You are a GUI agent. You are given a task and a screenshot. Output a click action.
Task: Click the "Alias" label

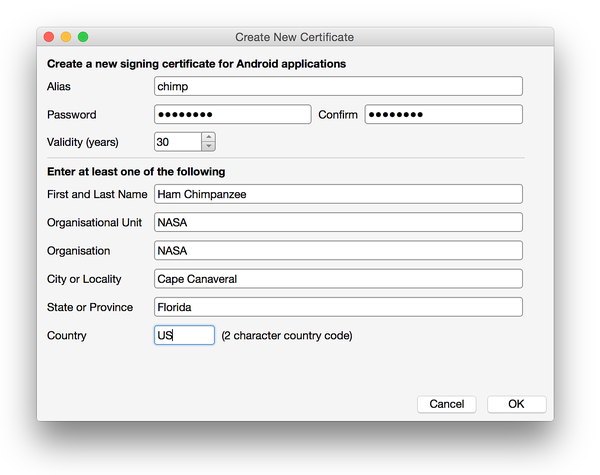(x=59, y=87)
